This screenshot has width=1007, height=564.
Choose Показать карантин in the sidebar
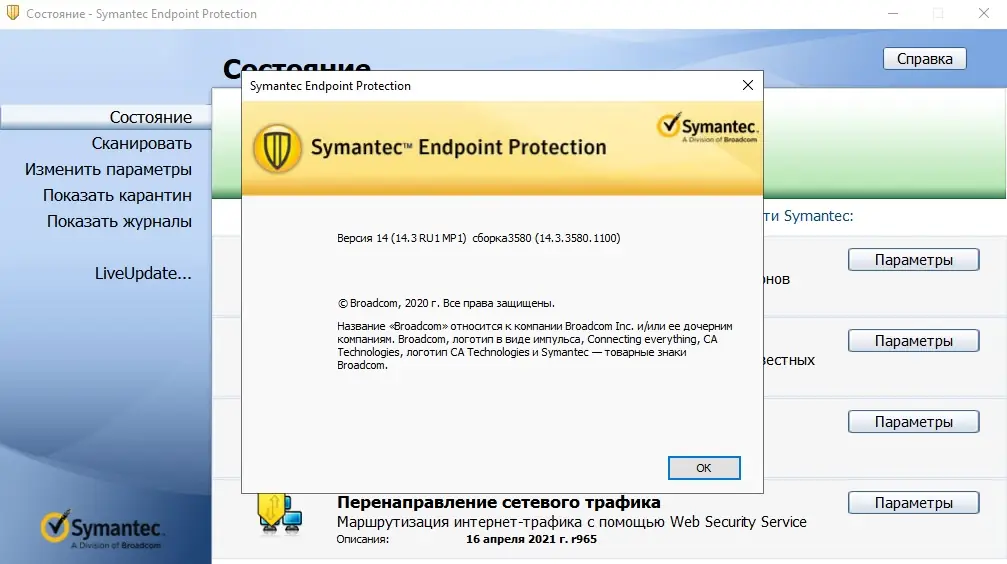[117, 195]
